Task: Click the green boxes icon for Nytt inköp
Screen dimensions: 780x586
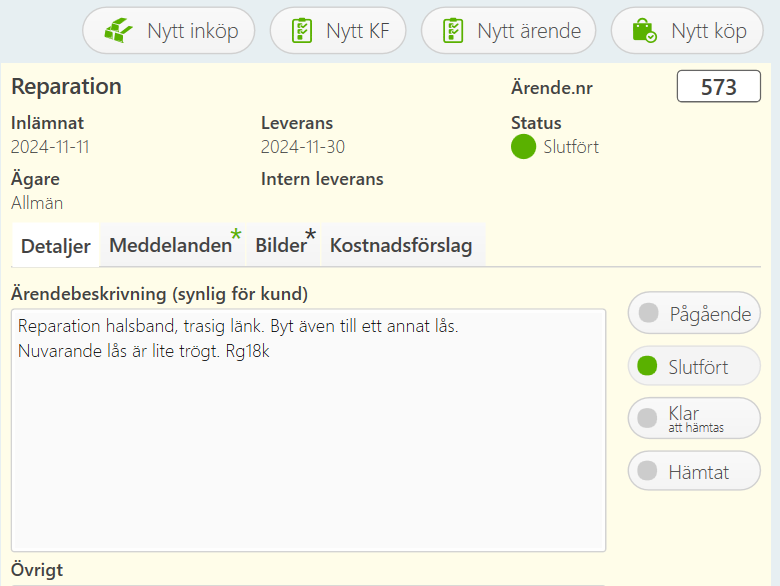Action: tap(118, 30)
